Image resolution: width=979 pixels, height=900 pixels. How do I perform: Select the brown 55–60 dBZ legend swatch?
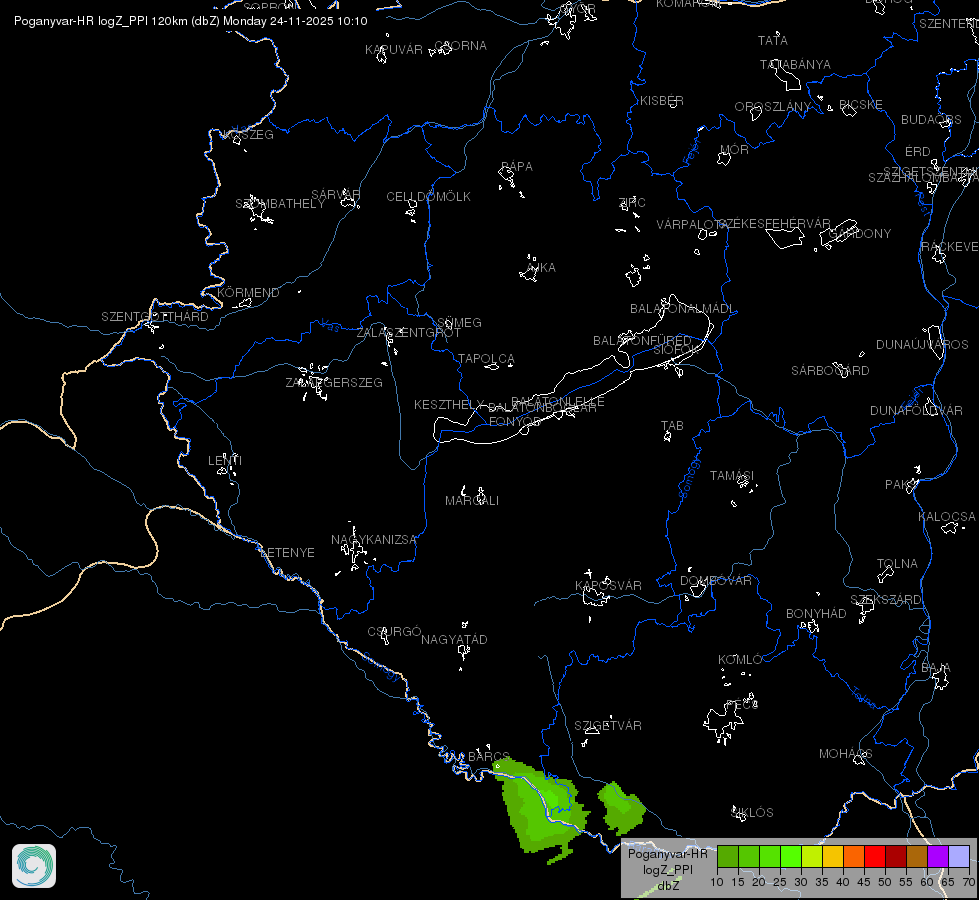pos(917,857)
